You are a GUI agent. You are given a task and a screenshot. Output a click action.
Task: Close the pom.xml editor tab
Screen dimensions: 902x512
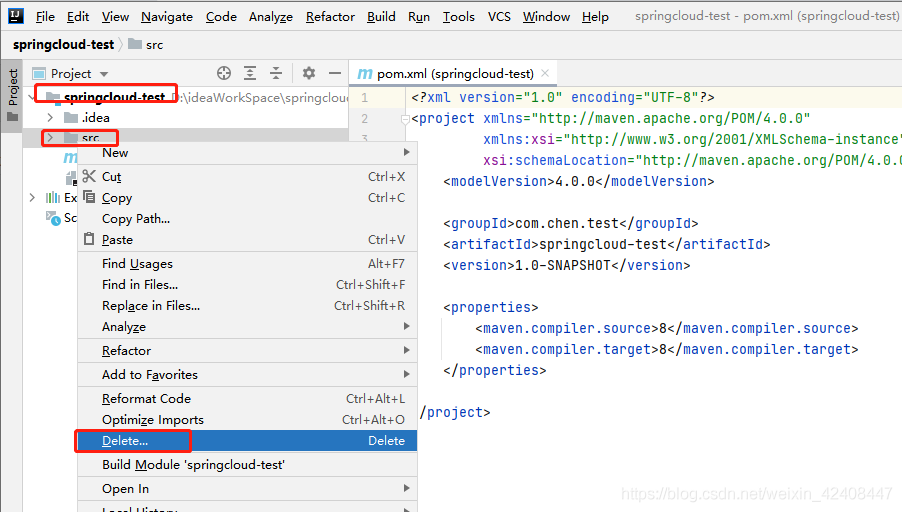click(545, 74)
